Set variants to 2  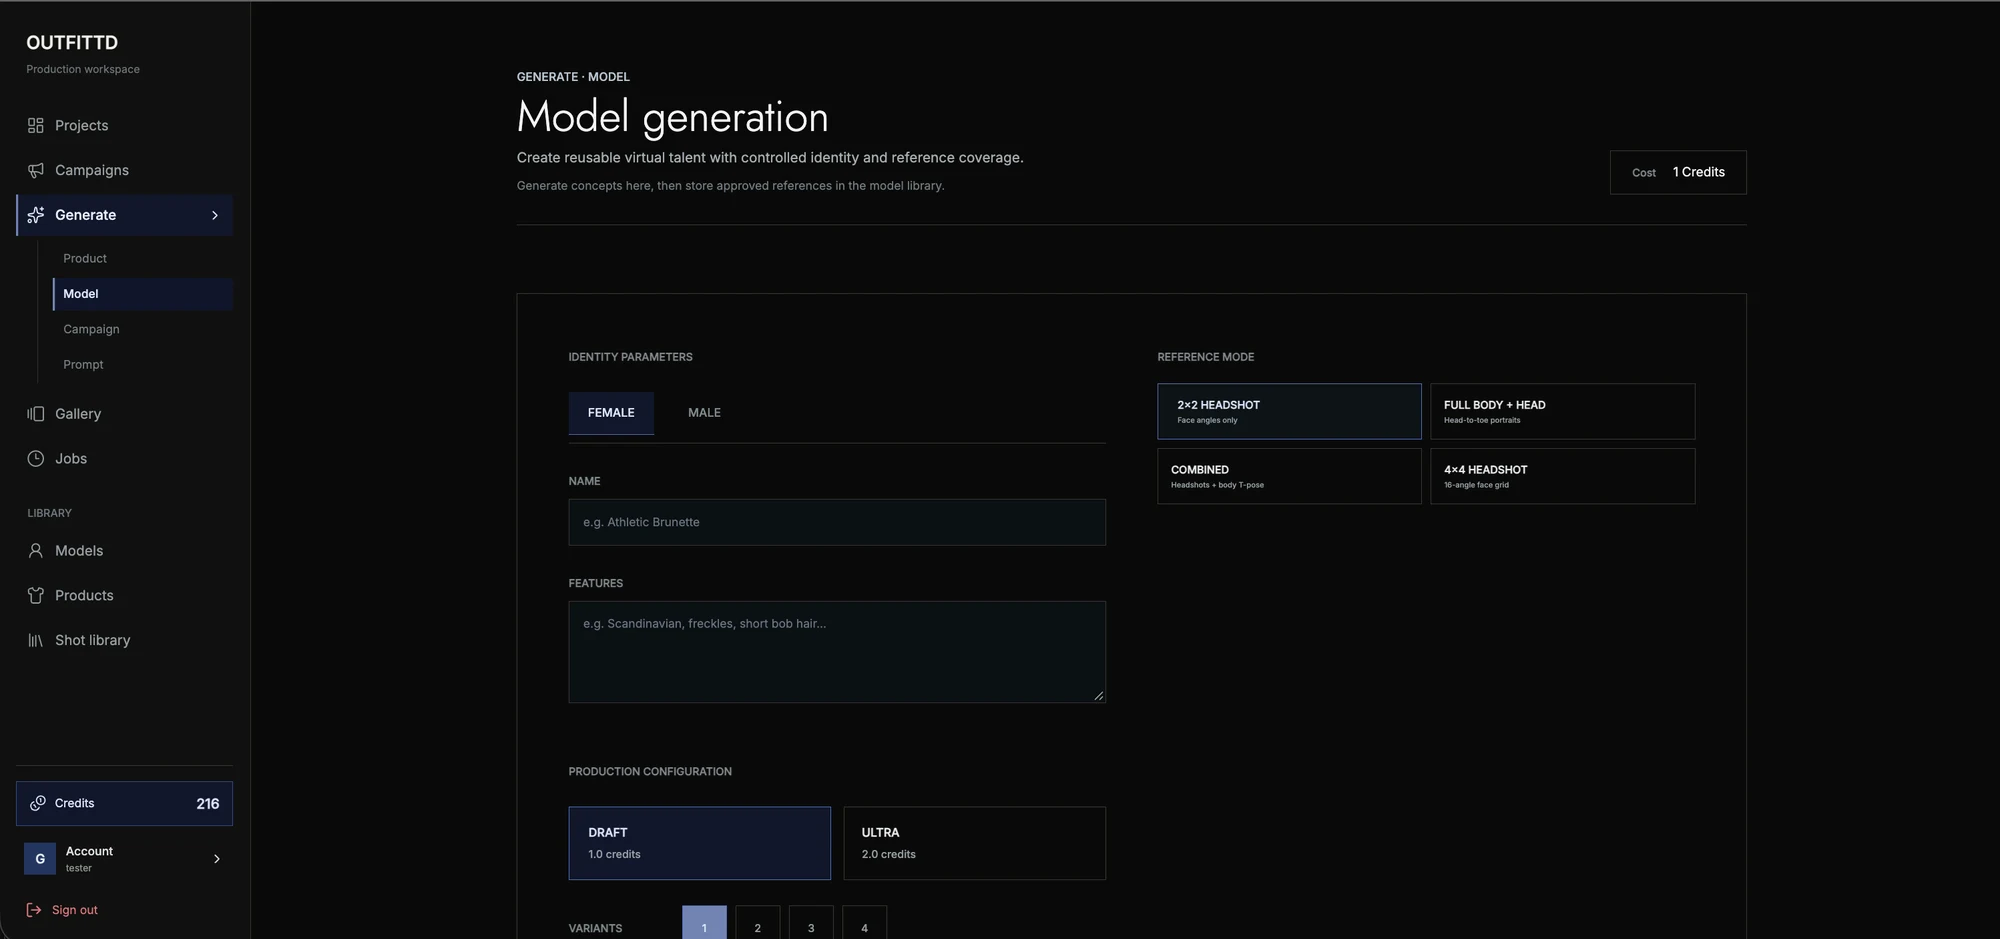click(758, 923)
